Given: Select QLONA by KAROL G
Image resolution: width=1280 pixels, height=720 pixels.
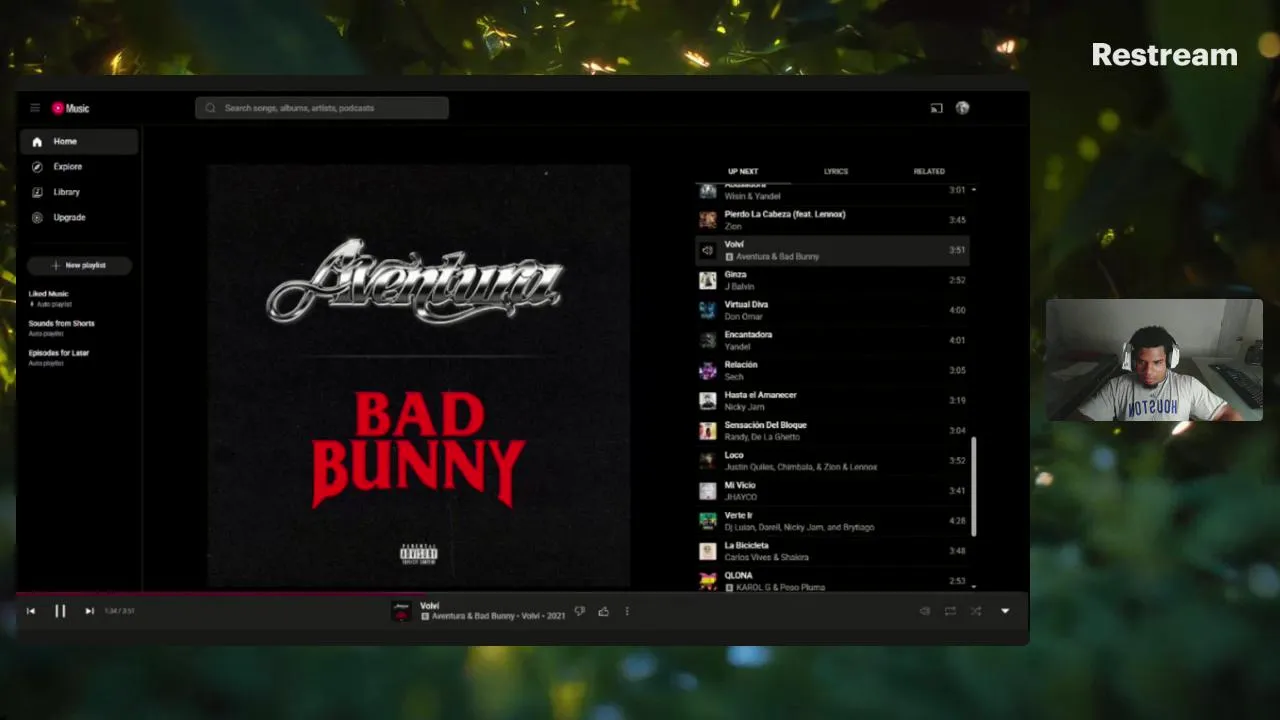Looking at the screenshot, I should click(832, 580).
